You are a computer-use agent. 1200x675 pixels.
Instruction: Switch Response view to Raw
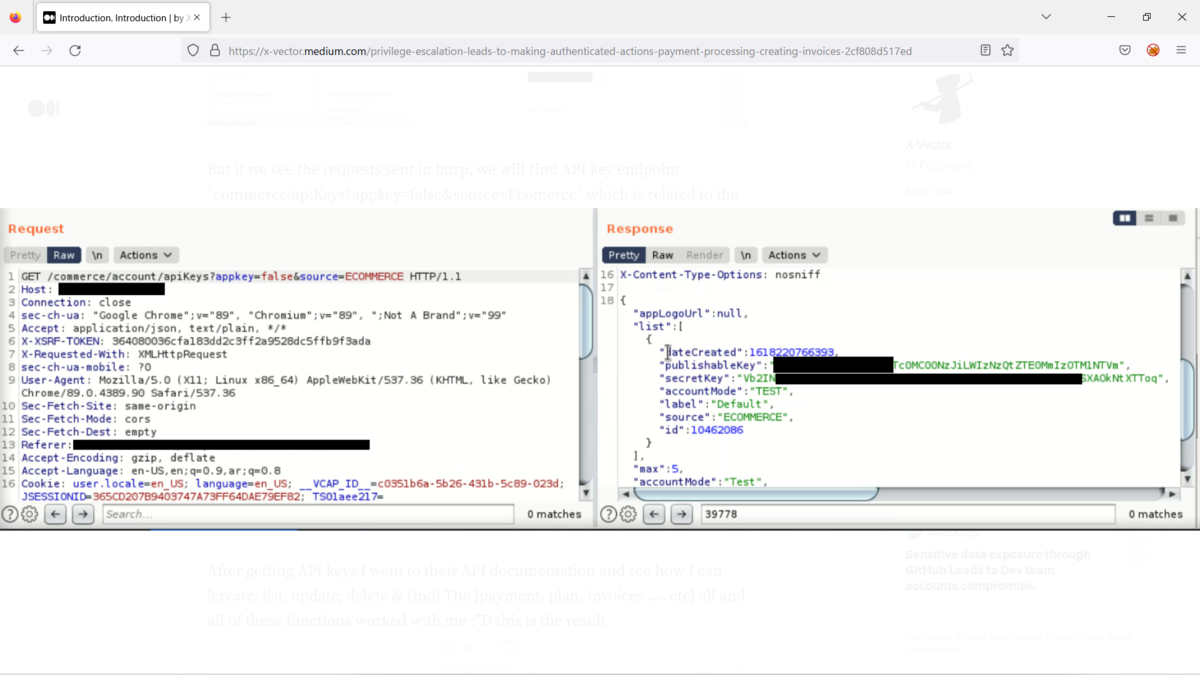click(662, 255)
